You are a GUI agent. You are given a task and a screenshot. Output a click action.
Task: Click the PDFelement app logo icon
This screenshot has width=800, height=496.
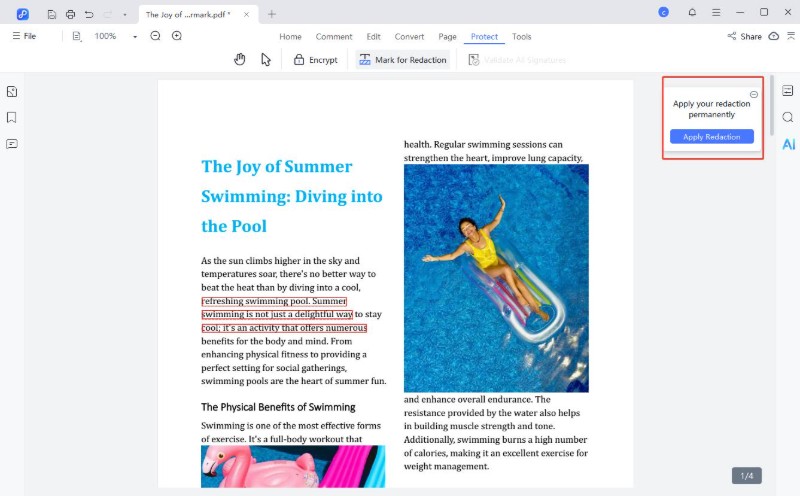[22, 14]
